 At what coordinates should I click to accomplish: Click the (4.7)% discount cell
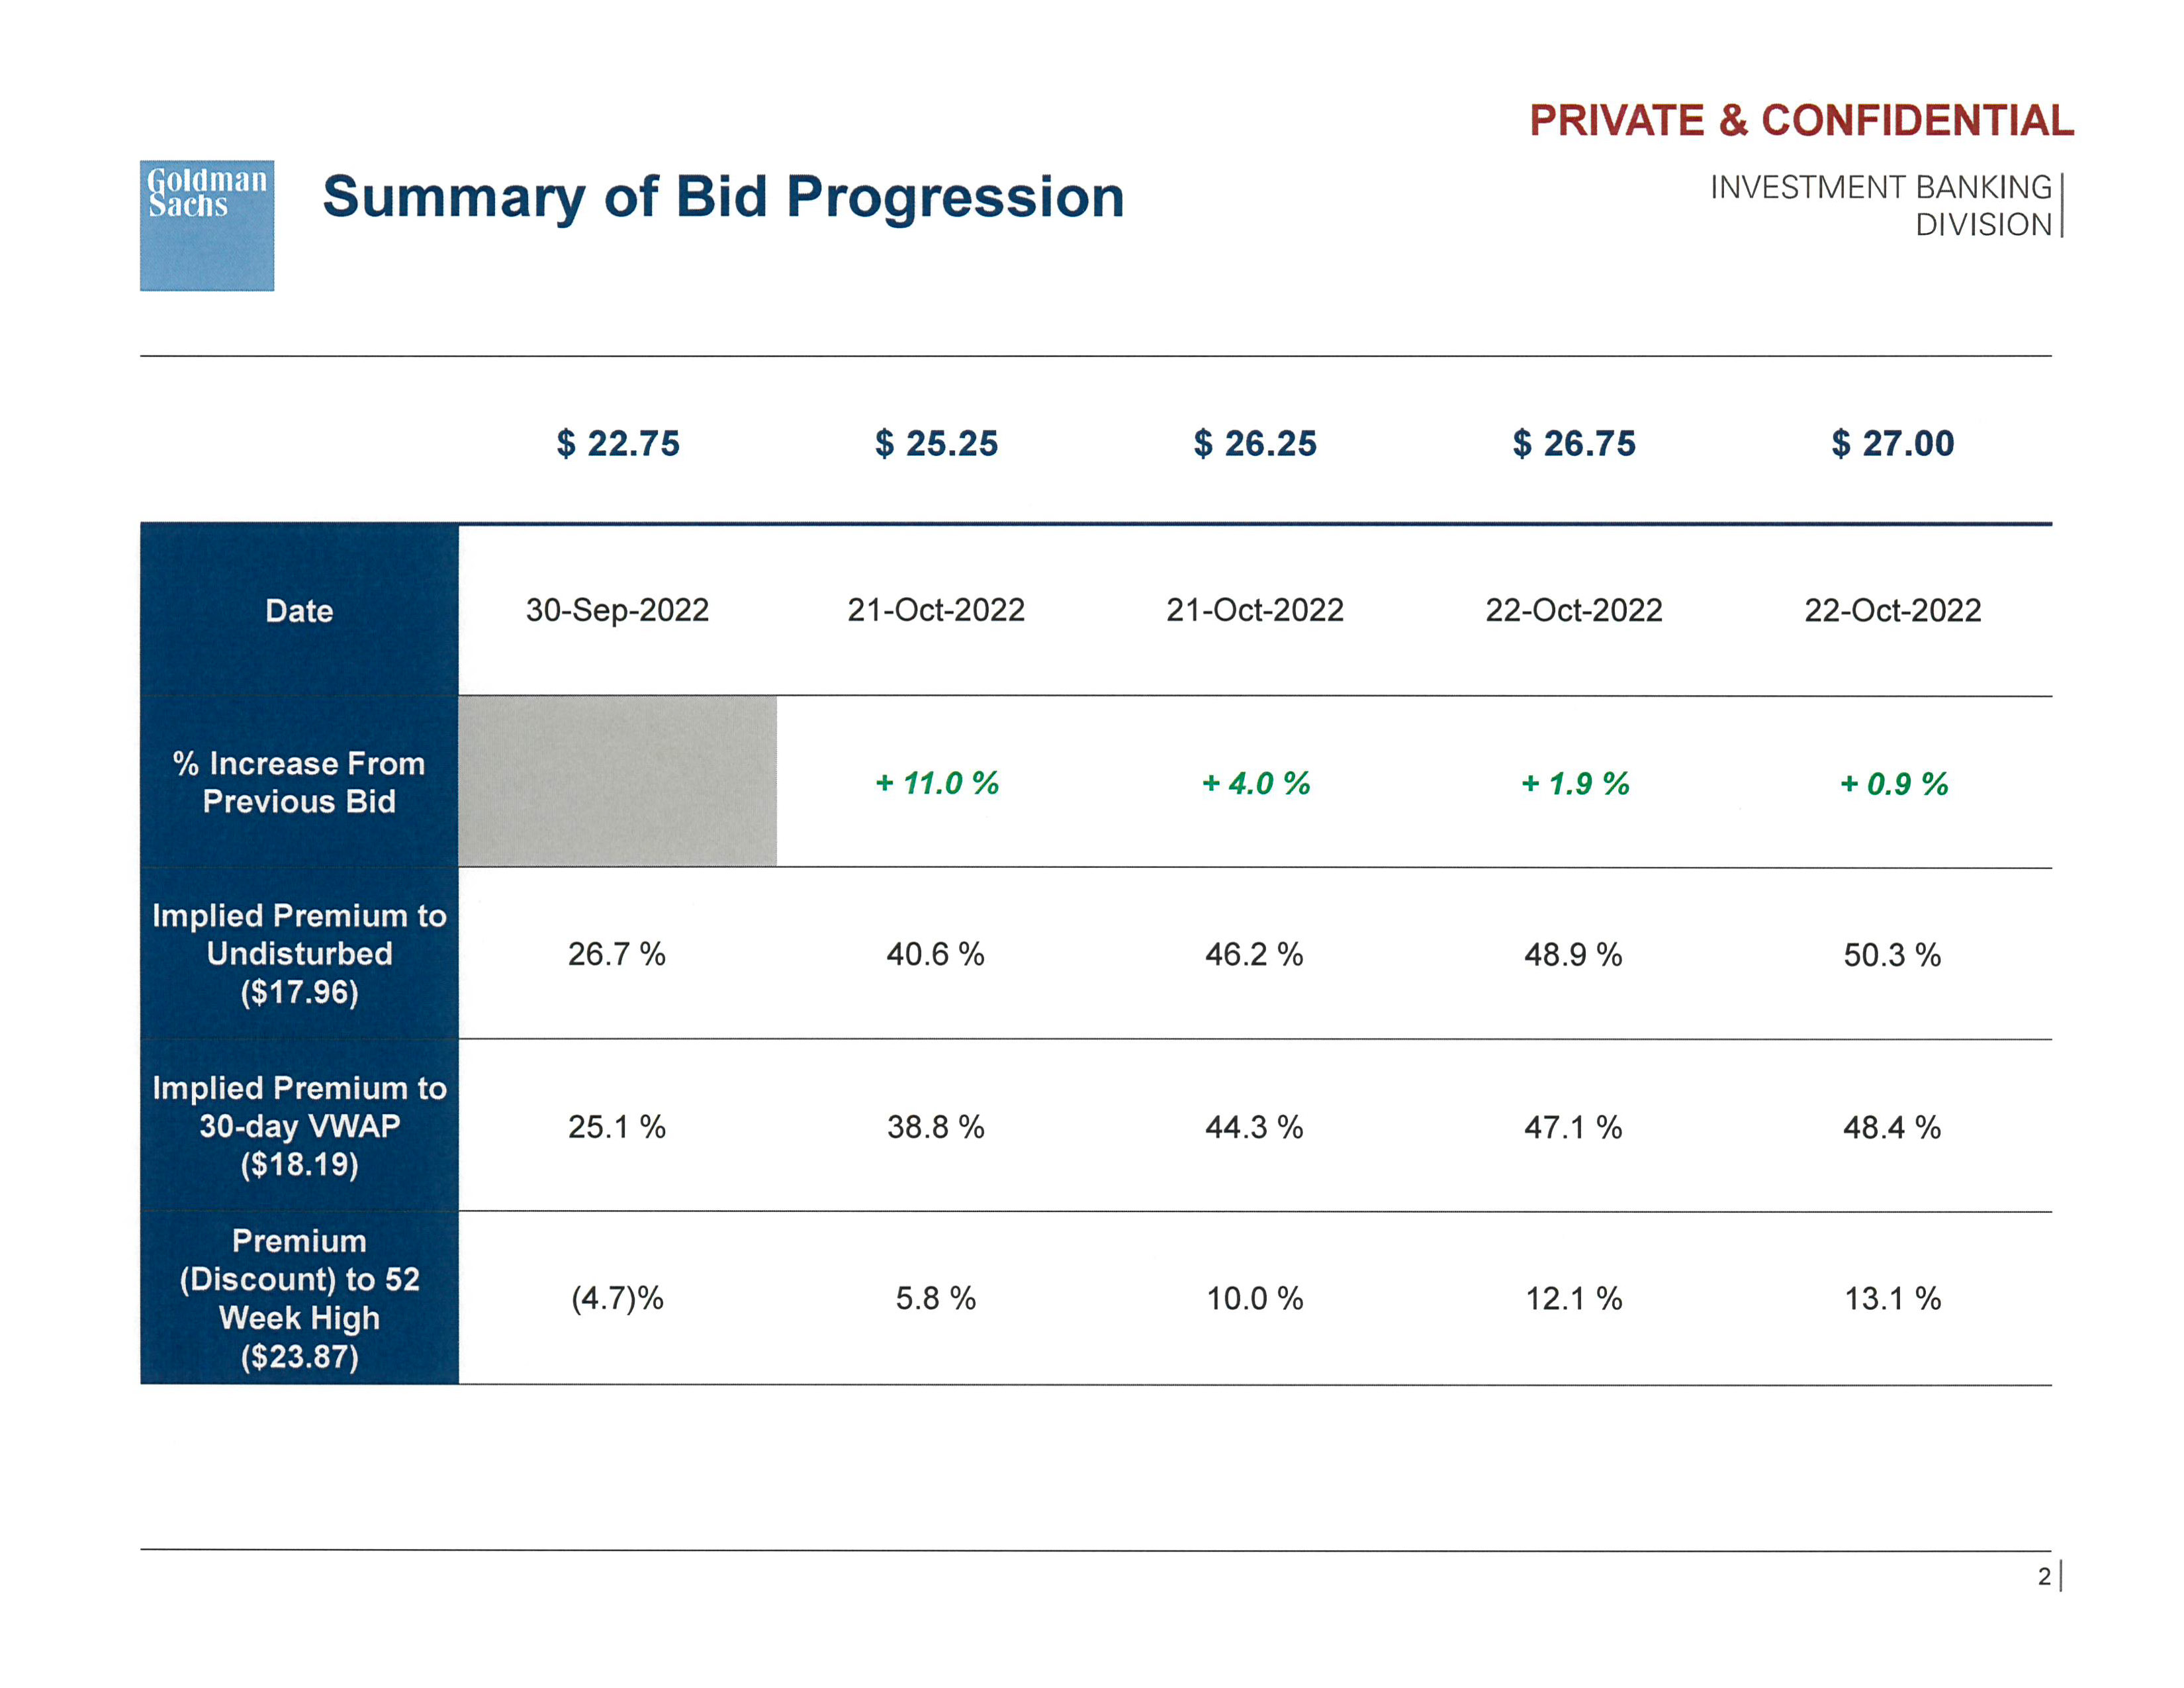(x=617, y=1298)
